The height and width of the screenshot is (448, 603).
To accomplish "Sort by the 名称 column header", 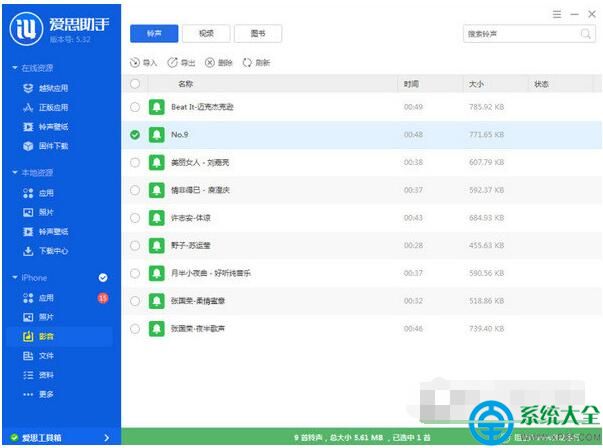I will click(185, 84).
